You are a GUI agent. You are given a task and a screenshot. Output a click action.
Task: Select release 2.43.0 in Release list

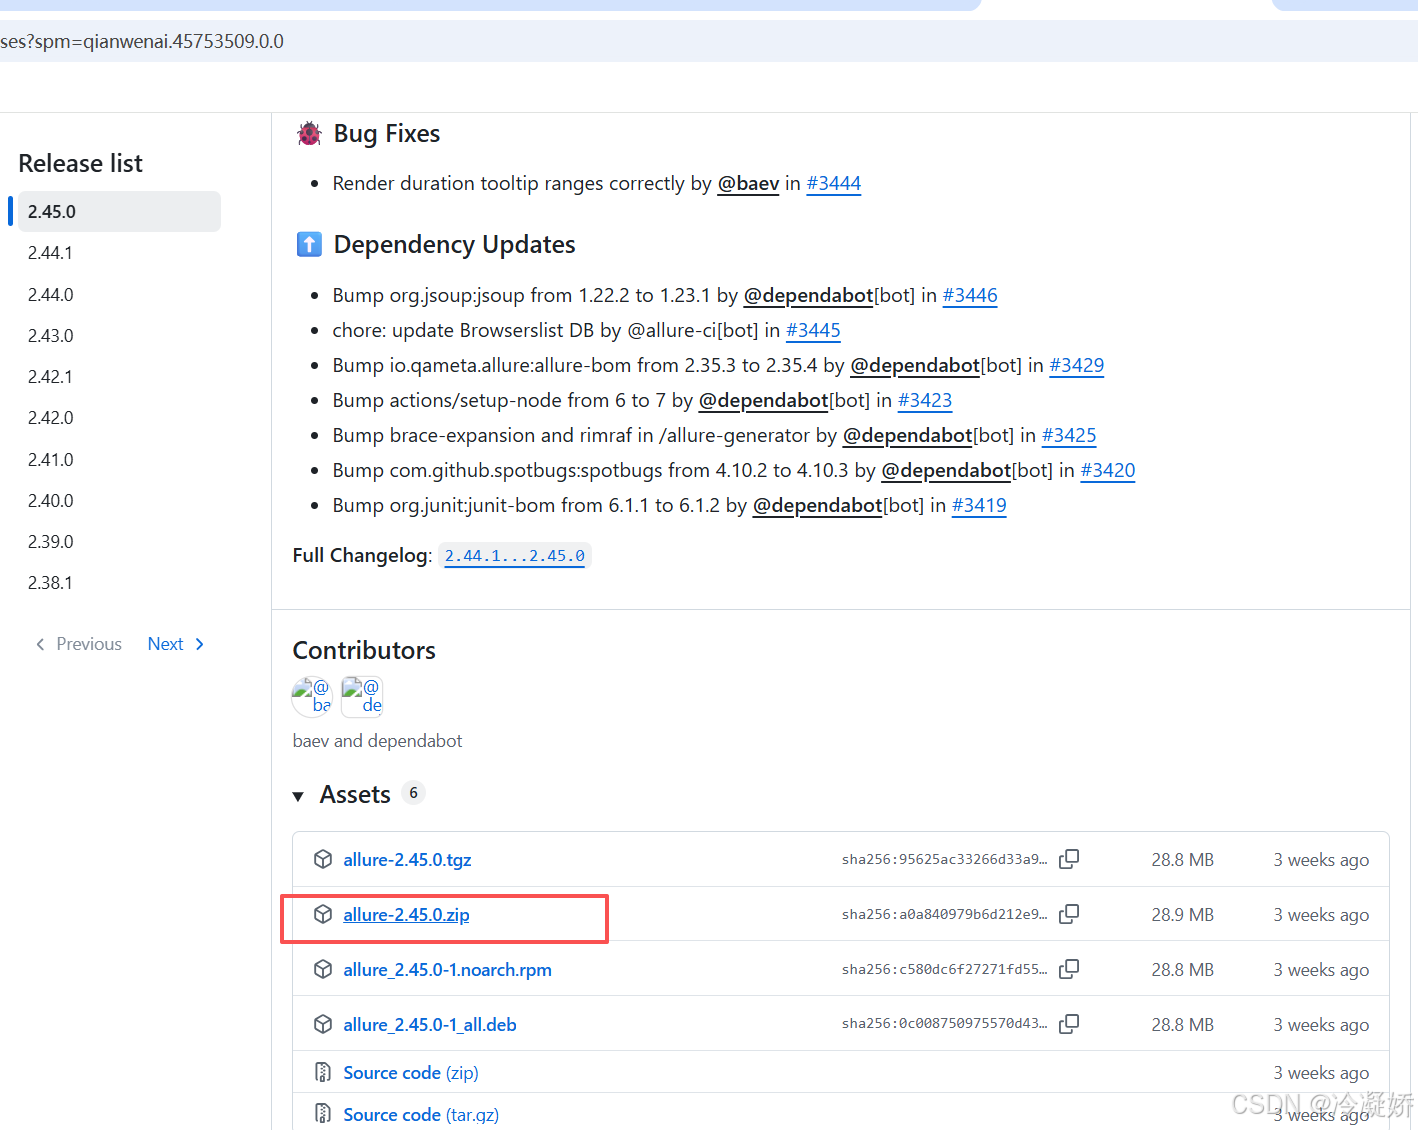pyautogui.click(x=50, y=336)
